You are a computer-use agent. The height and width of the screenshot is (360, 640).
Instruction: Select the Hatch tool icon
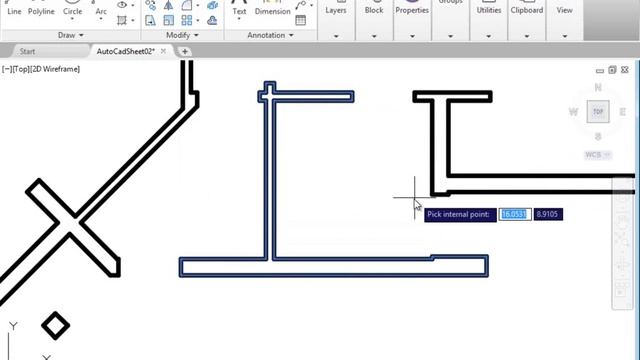coord(122,20)
